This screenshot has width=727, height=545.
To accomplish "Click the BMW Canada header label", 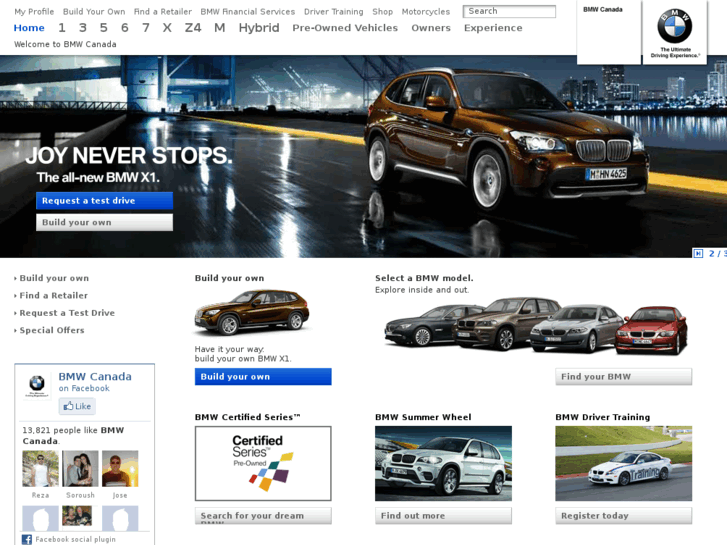I will 603,10.
